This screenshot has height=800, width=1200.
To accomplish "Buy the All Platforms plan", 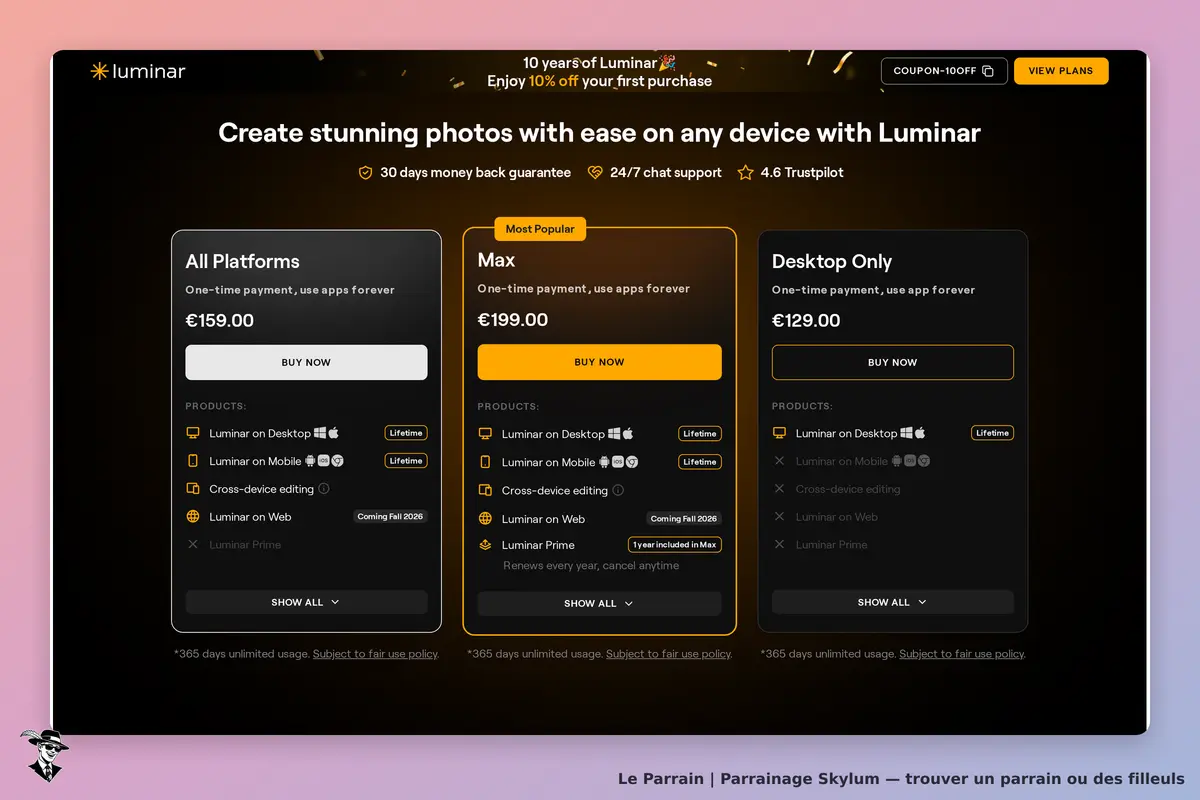I will coord(306,362).
